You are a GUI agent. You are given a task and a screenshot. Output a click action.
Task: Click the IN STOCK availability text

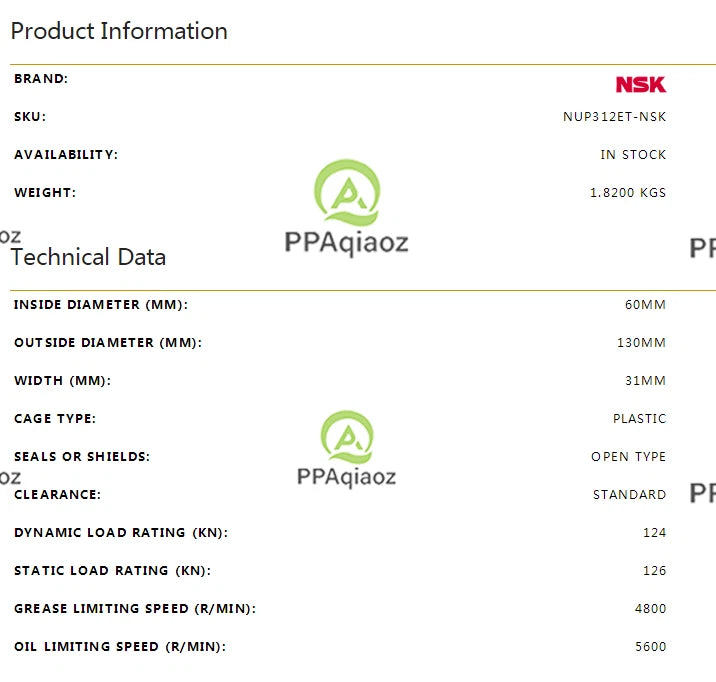click(x=633, y=155)
